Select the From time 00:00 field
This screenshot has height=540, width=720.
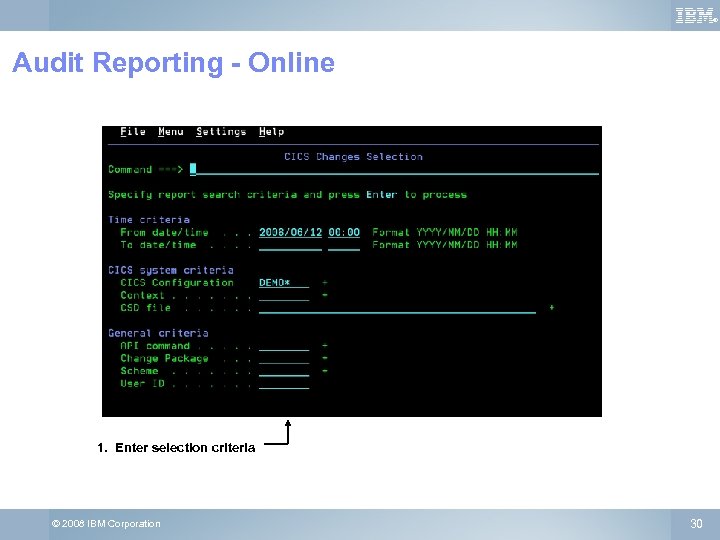click(x=344, y=232)
